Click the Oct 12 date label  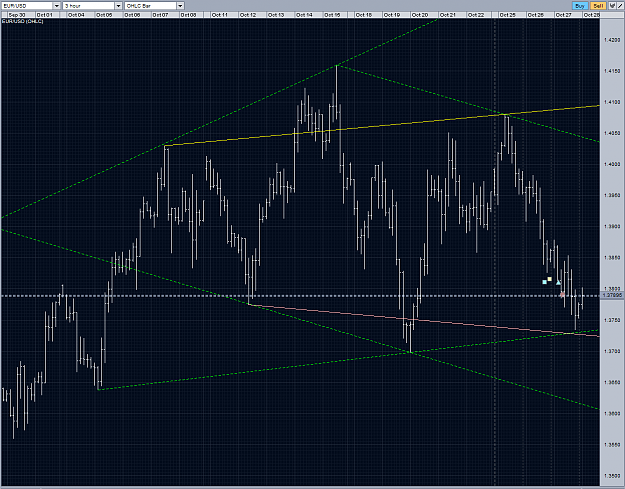coord(248,15)
